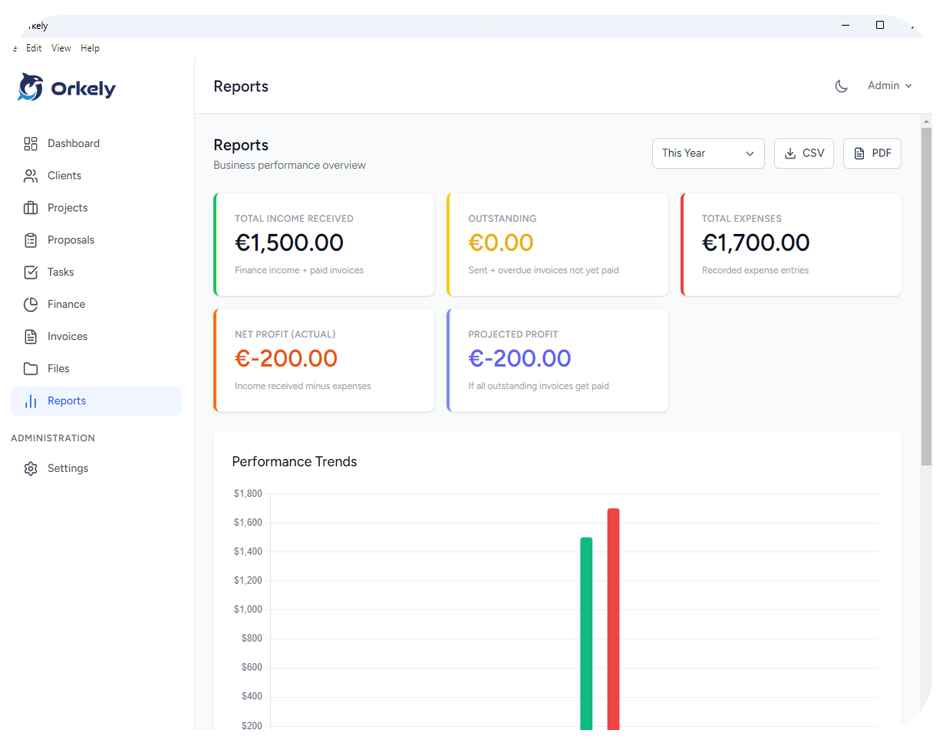
Task: Click the Finance income + paid invoices text
Action: coord(299,270)
